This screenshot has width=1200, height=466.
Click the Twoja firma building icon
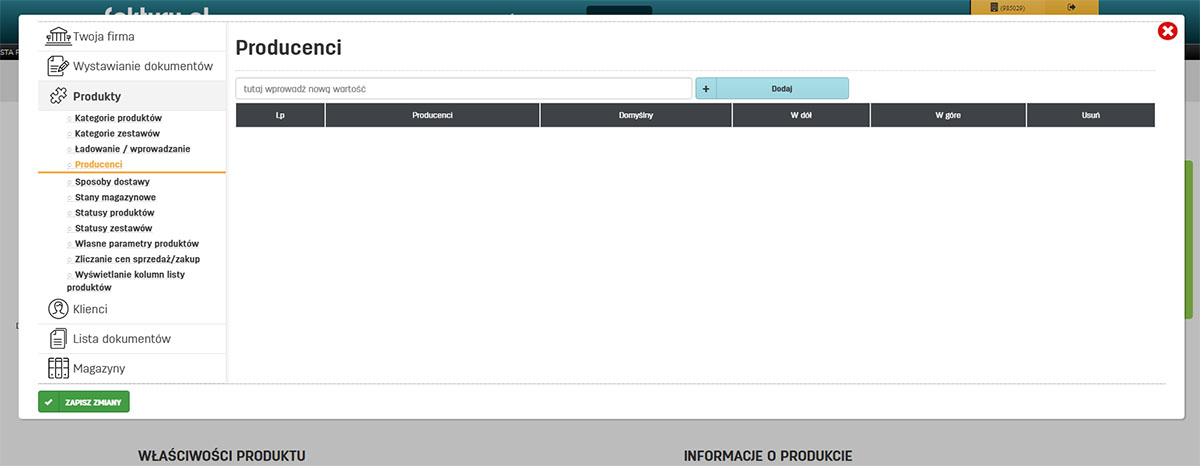tap(58, 37)
